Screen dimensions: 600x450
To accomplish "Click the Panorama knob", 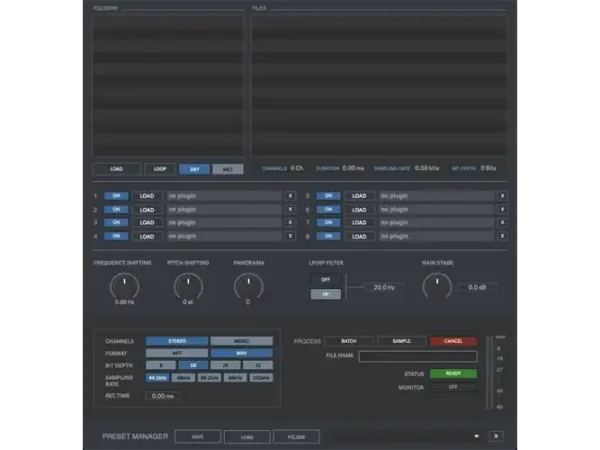I will pyautogui.click(x=249, y=286).
